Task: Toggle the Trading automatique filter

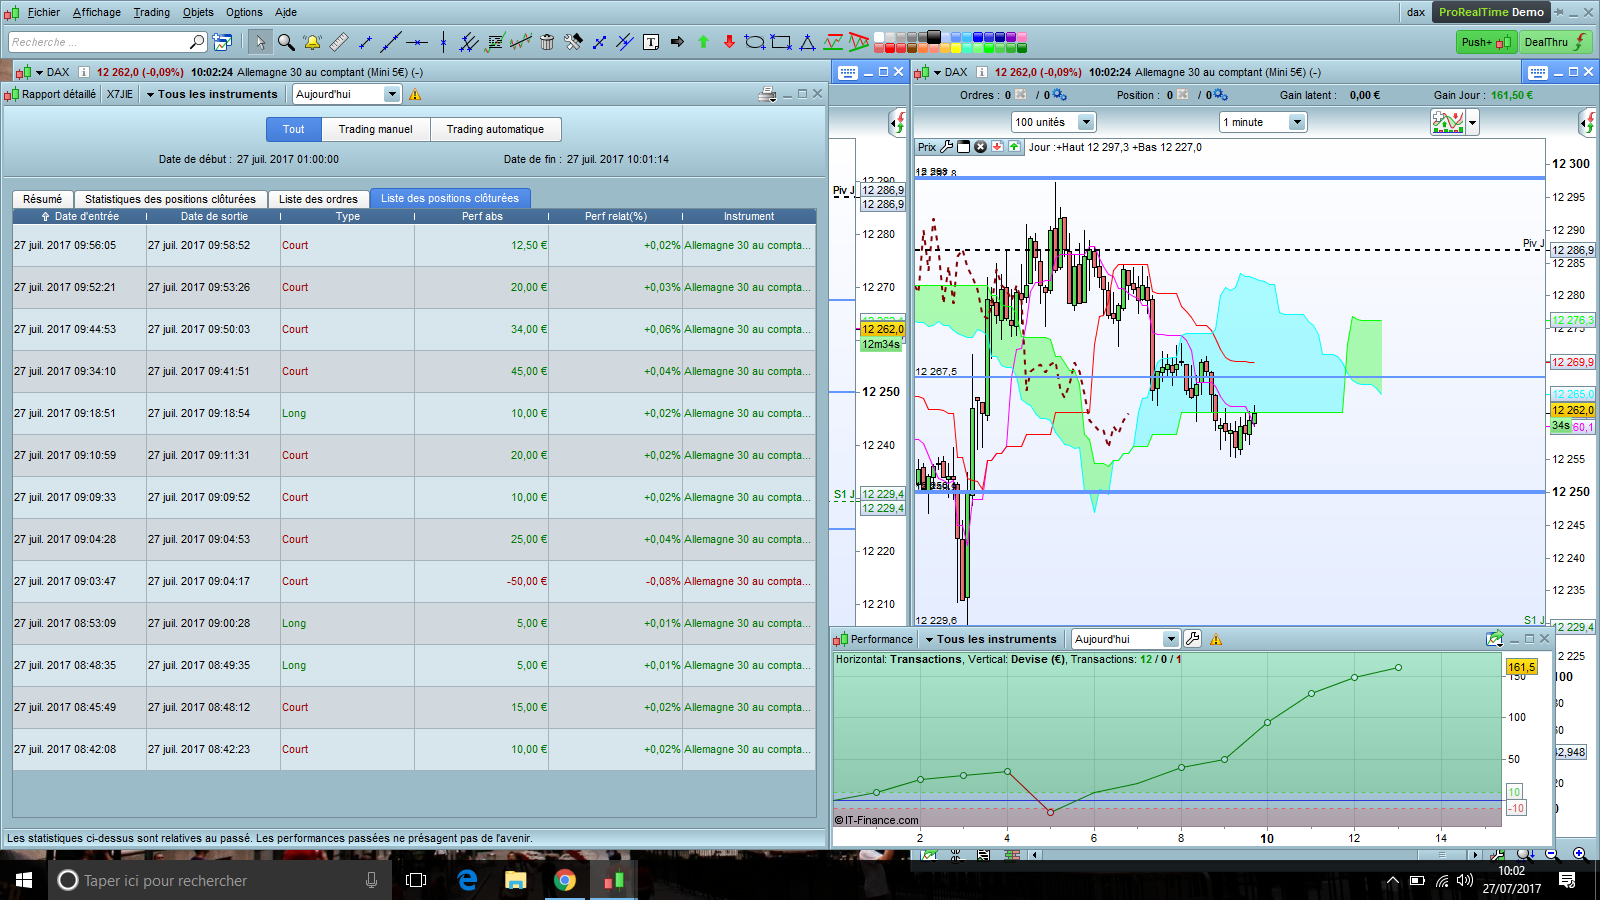Action: click(x=495, y=129)
